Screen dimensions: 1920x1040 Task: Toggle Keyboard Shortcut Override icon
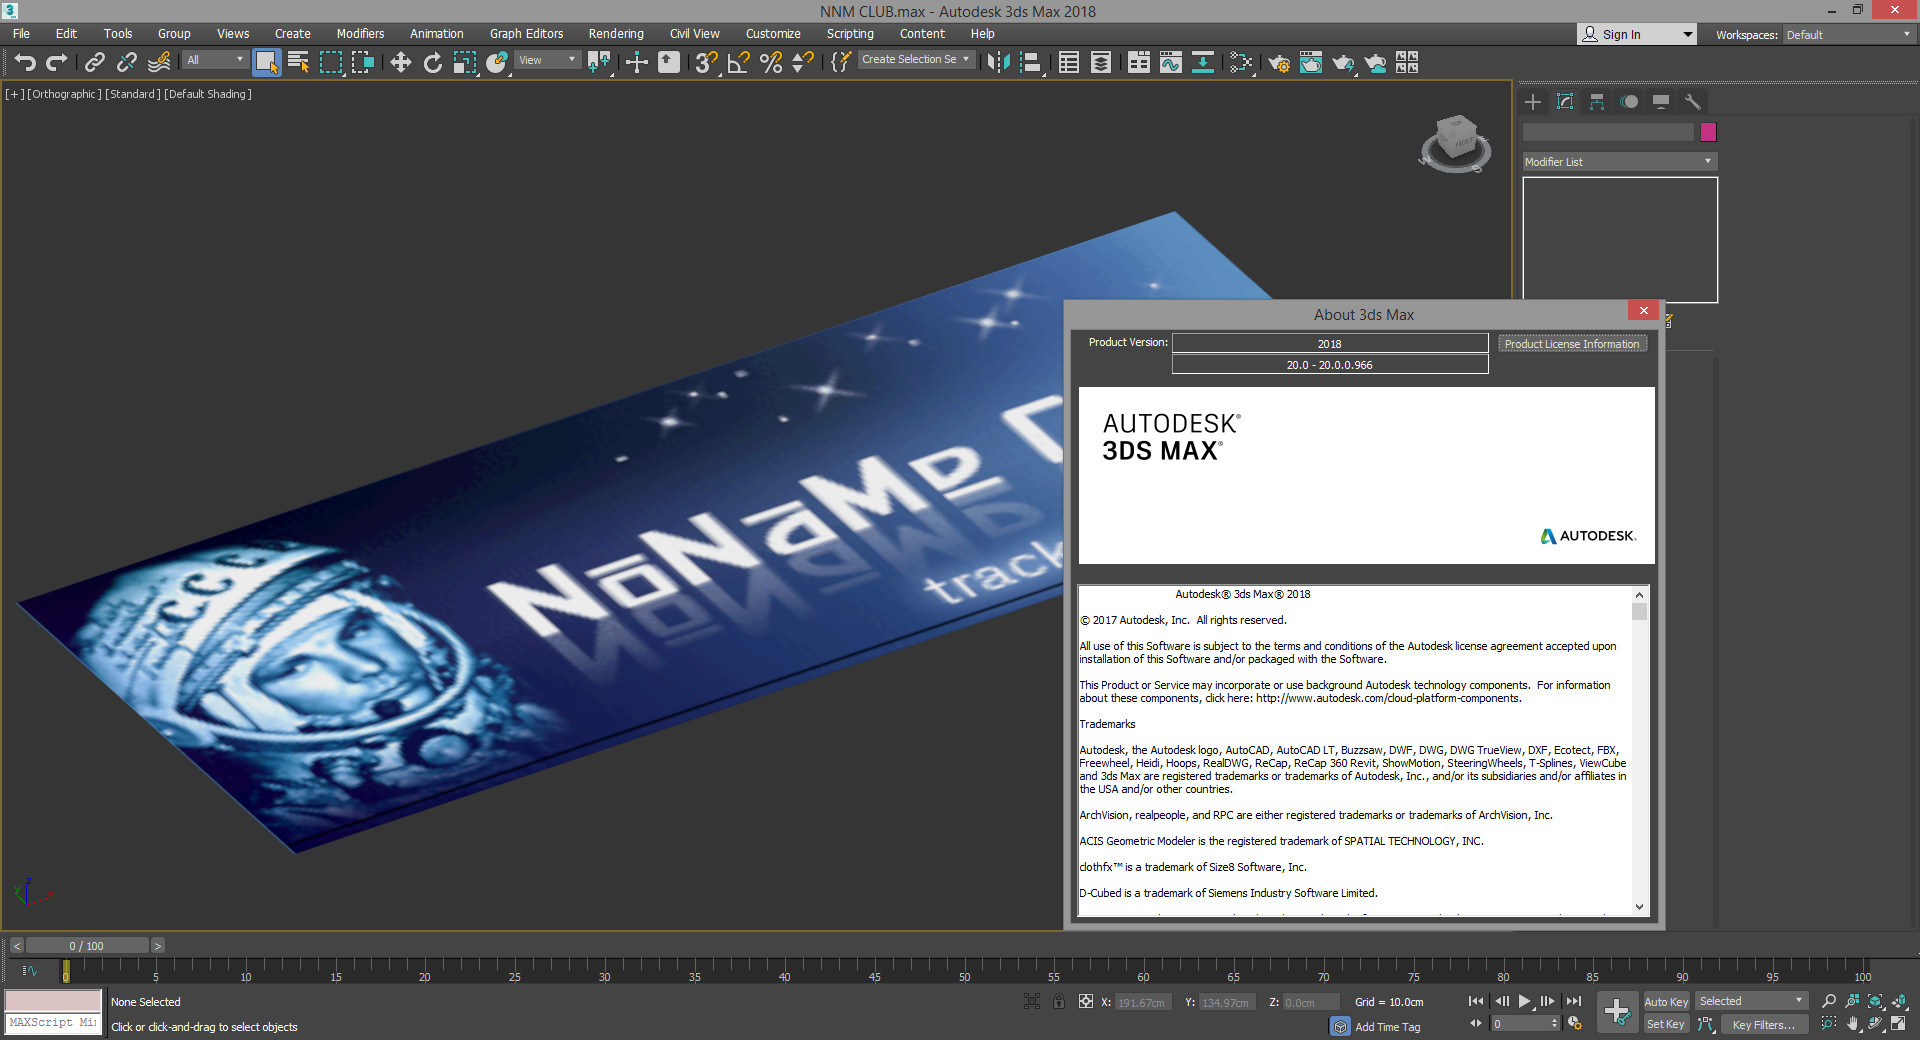[x=669, y=62]
